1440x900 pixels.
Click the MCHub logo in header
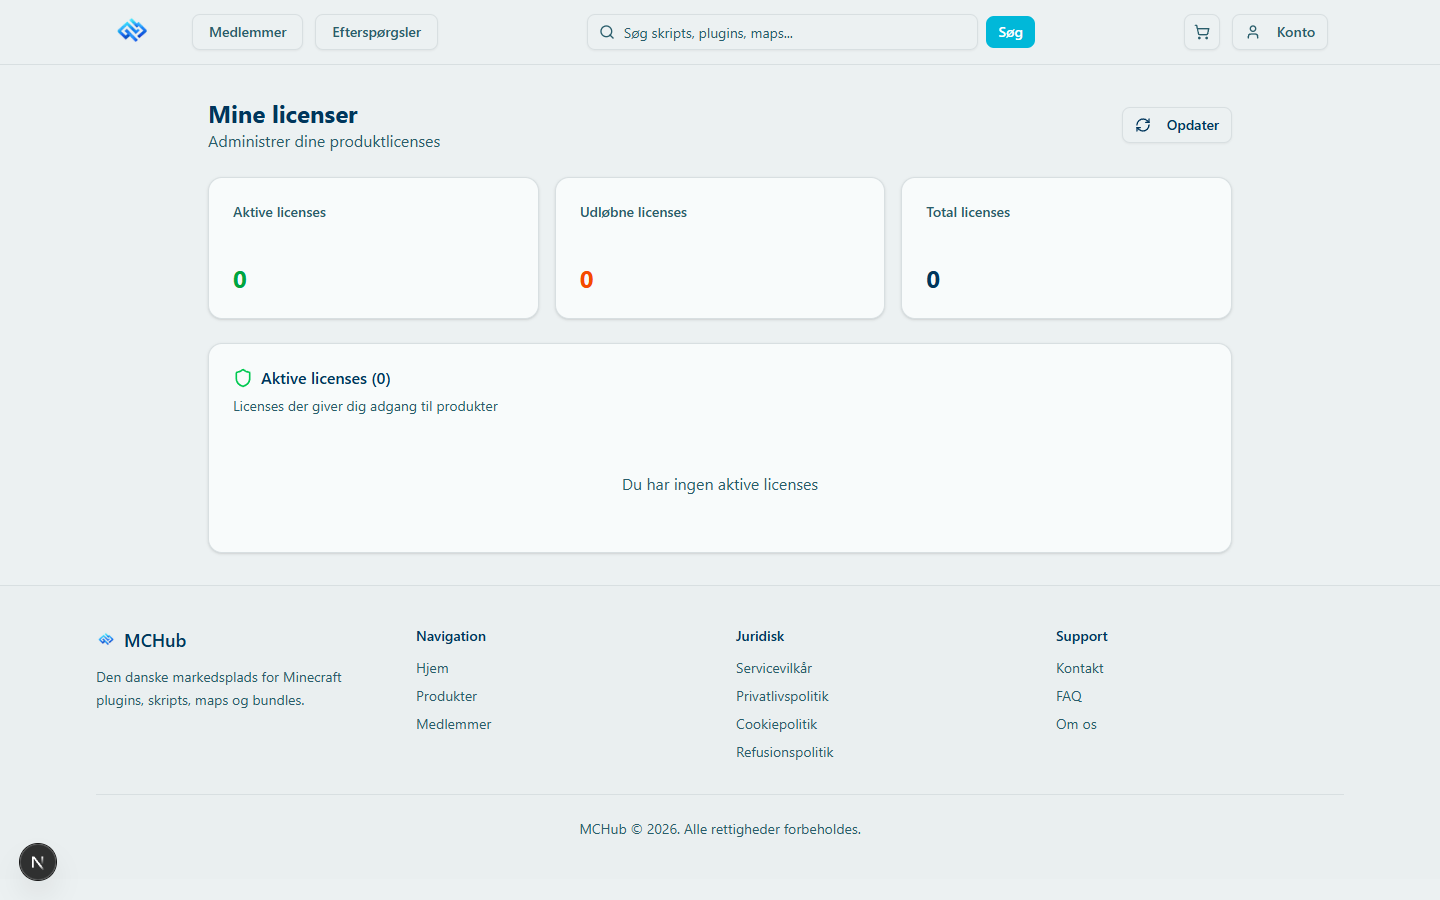pyautogui.click(x=132, y=32)
